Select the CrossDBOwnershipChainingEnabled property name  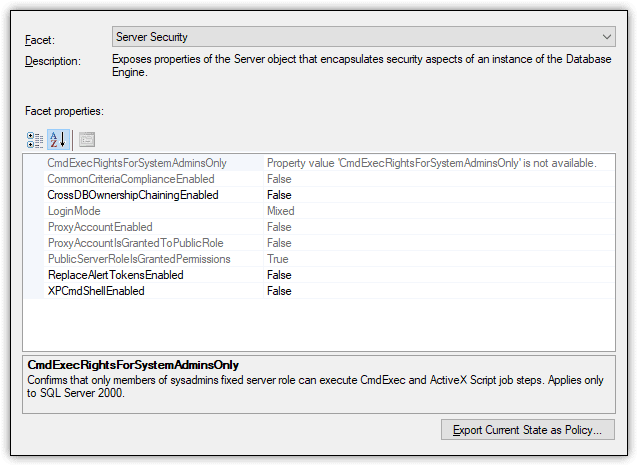[133, 195]
